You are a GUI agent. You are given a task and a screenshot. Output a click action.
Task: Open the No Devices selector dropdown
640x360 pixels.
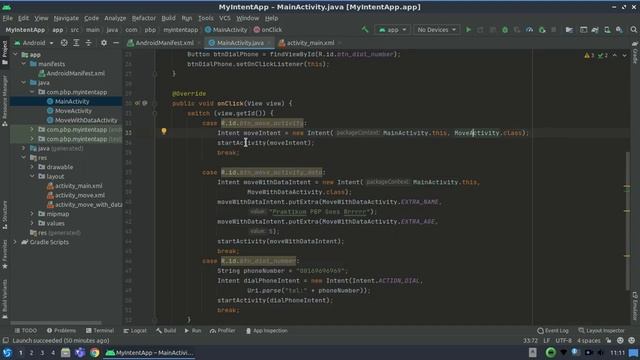point(436,30)
